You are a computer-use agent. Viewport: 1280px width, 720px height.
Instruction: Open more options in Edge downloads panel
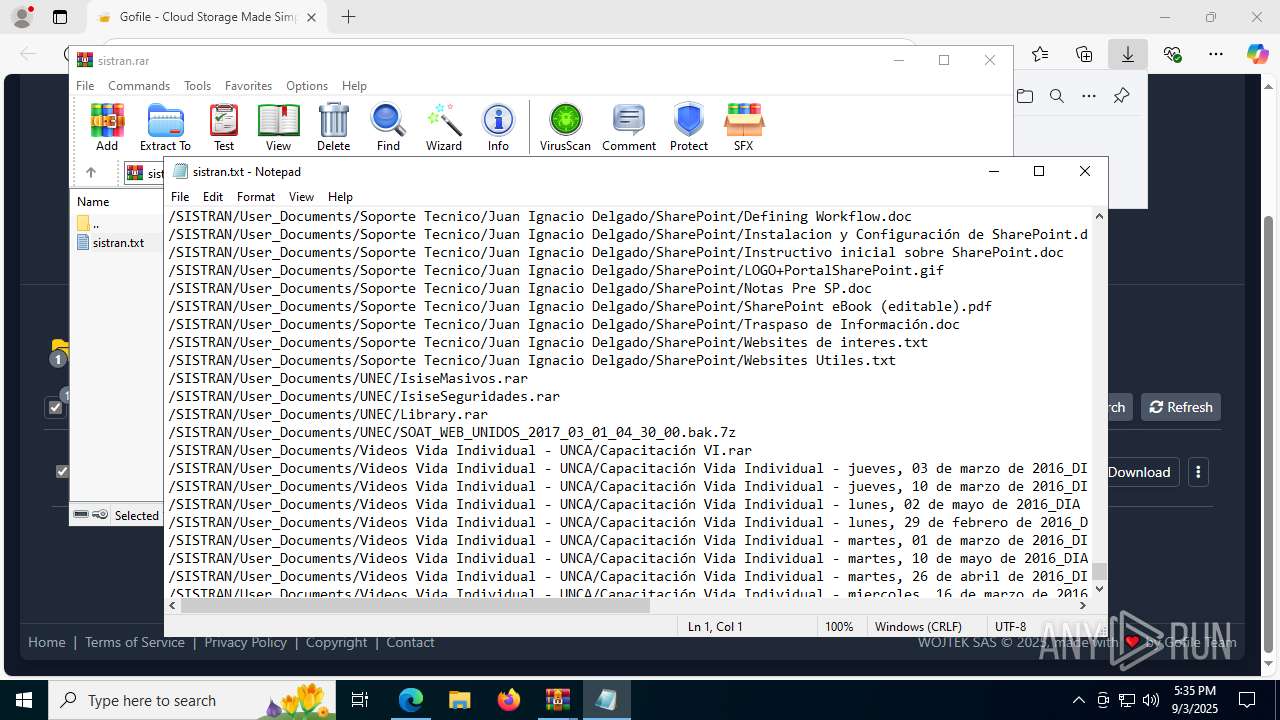click(x=1089, y=96)
